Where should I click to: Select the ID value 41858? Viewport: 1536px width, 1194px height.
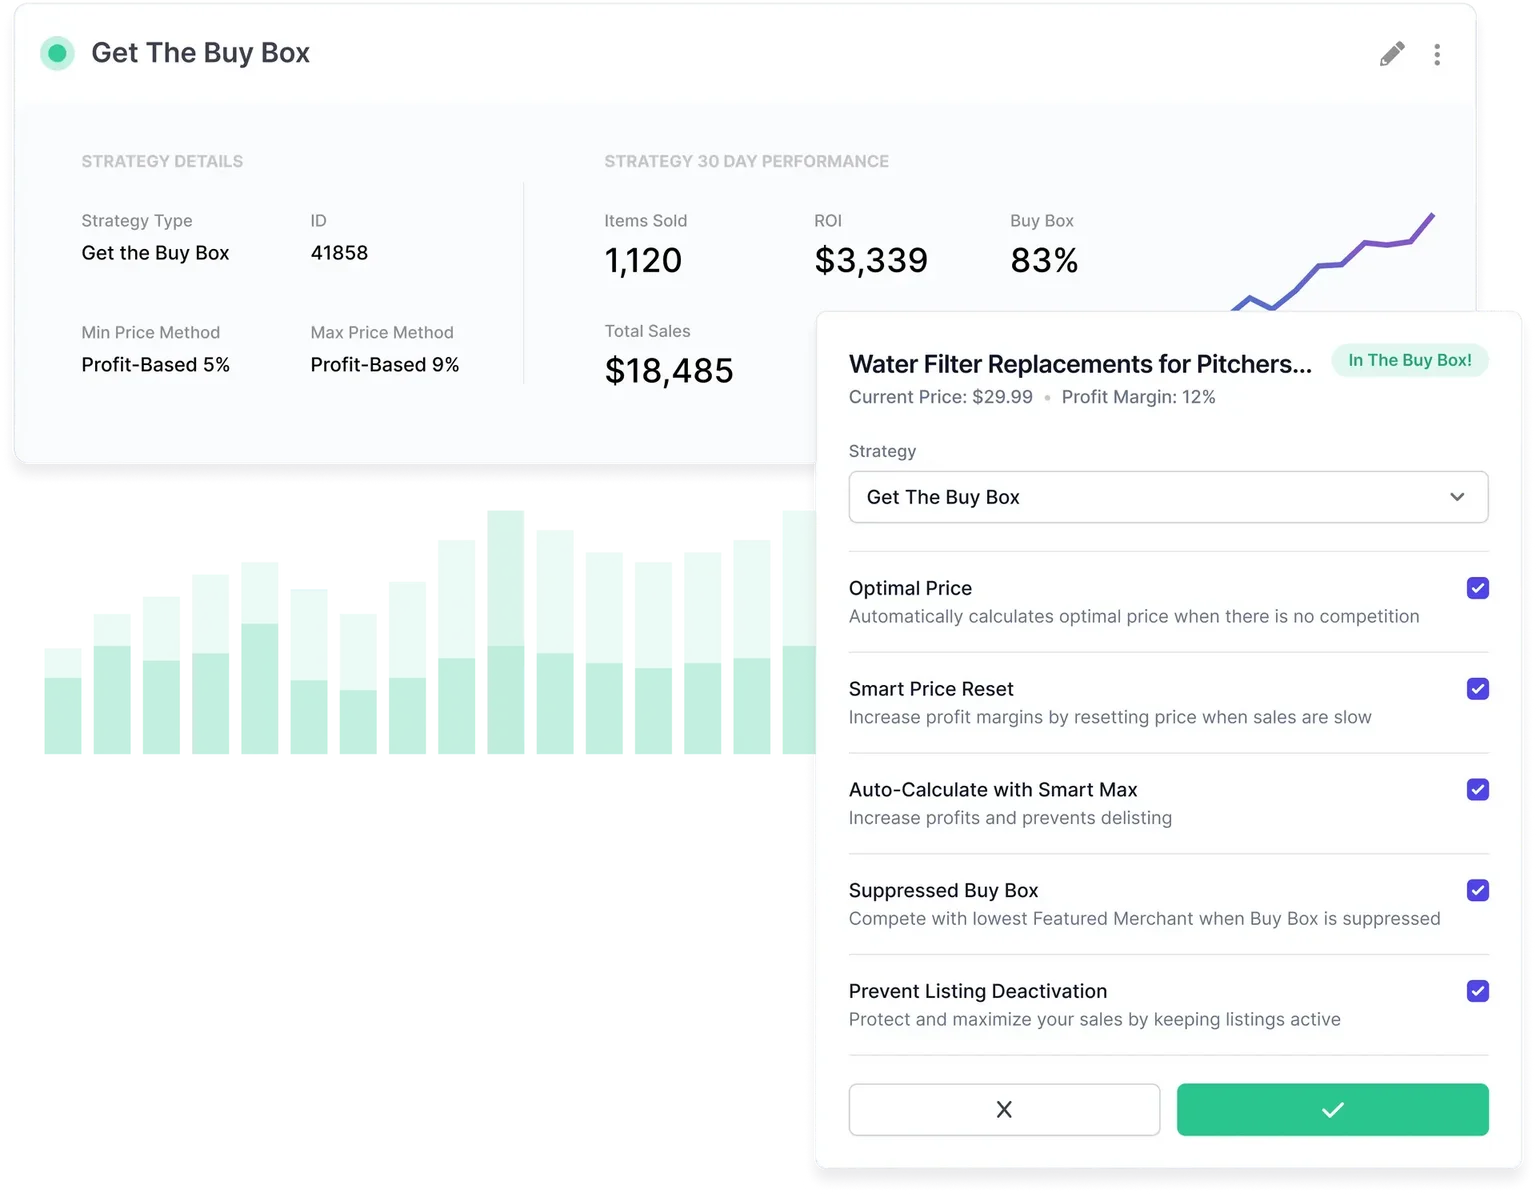[x=339, y=253]
